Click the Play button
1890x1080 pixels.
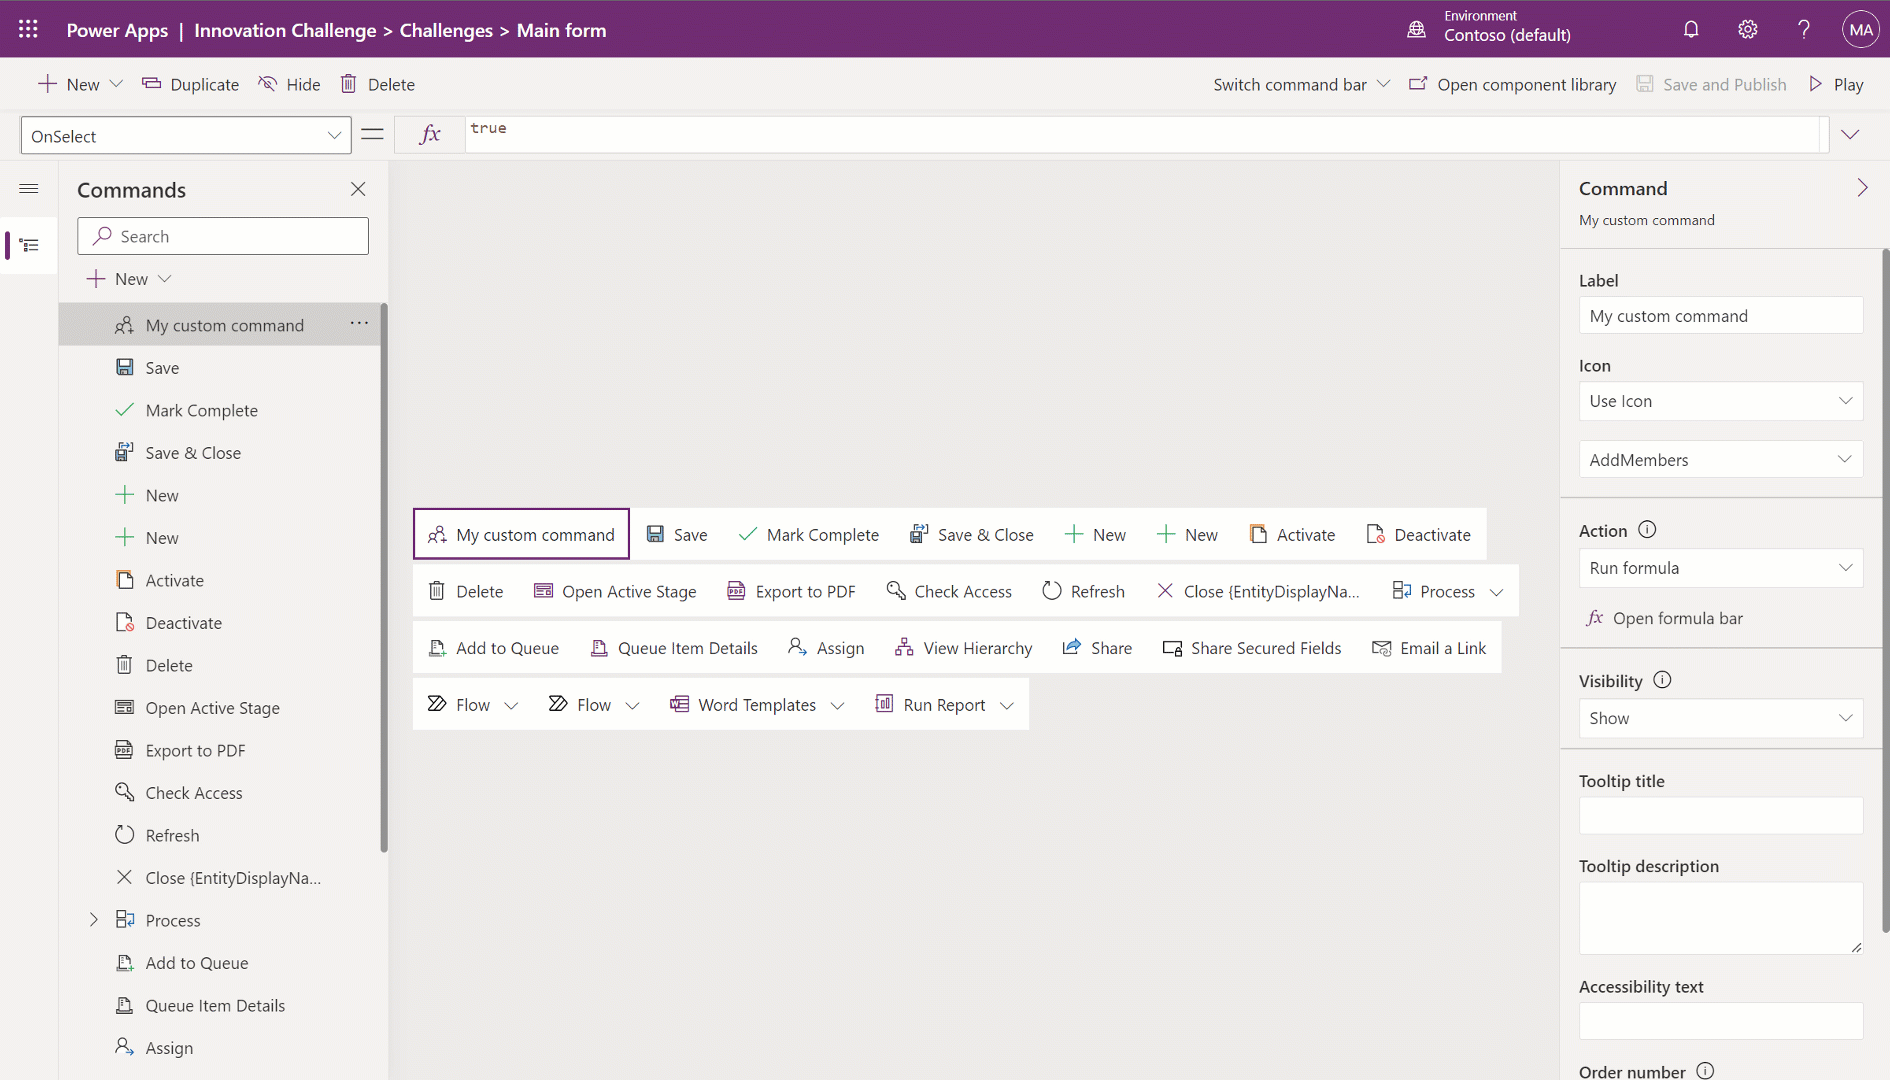[1836, 85]
